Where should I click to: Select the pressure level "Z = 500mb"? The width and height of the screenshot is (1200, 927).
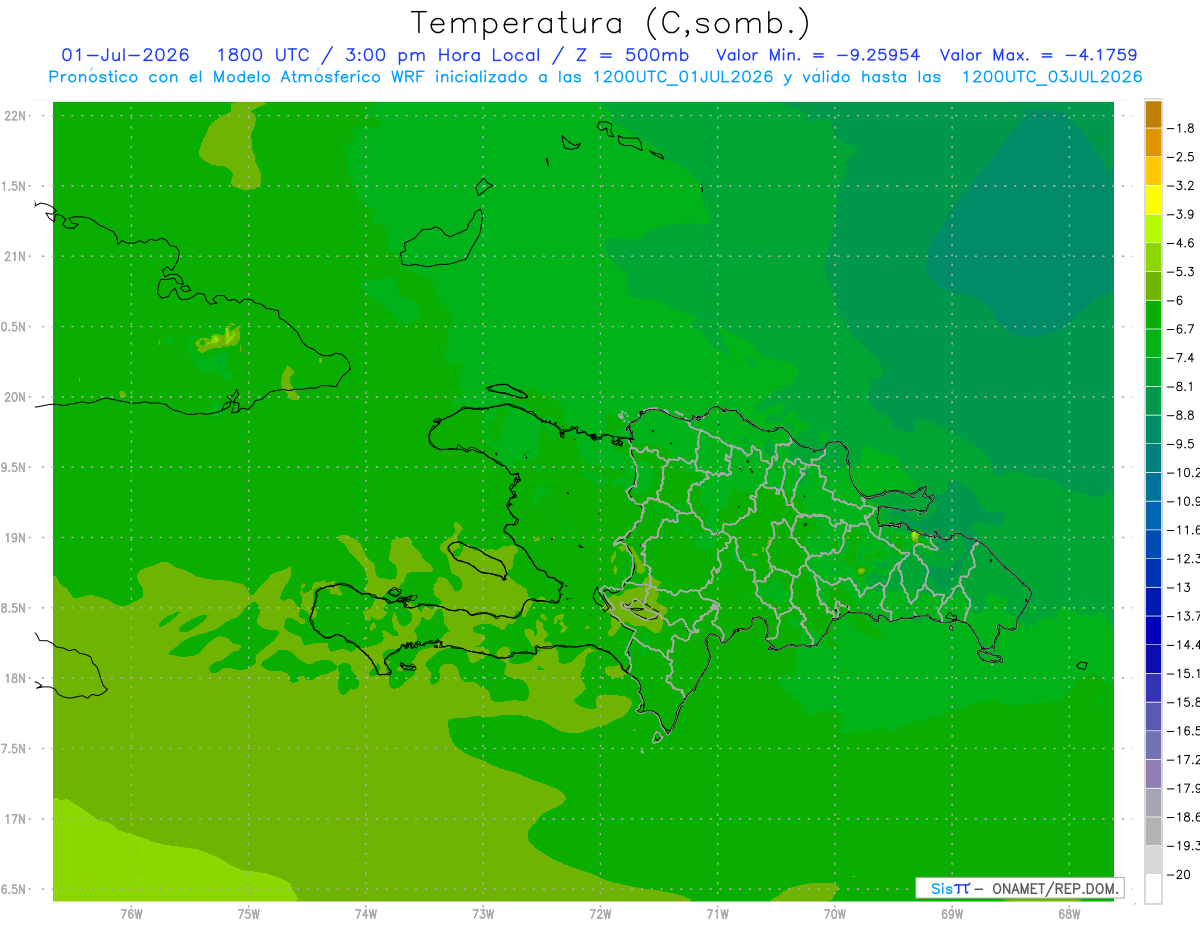point(632,55)
